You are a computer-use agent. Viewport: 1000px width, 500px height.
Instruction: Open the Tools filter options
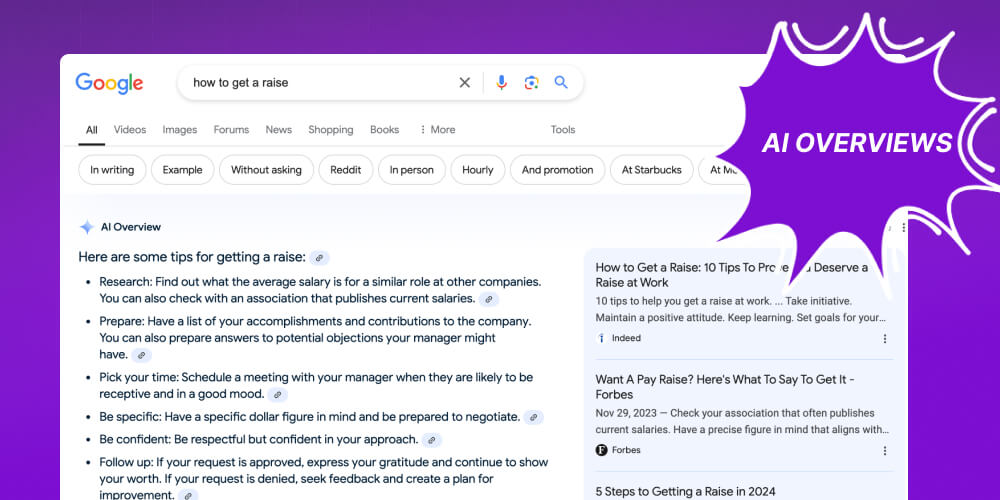pyautogui.click(x=563, y=129)
